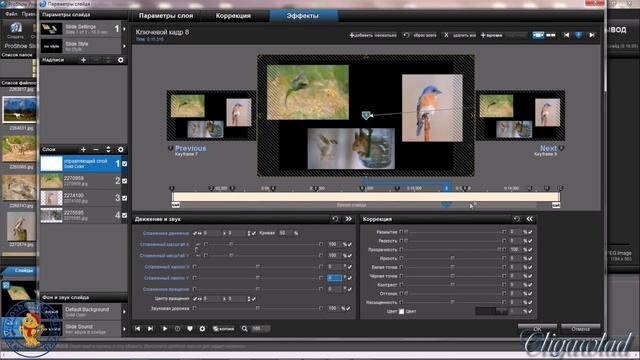Expand the Движение и звук panel with double arrows
Screen dimensions: 640x360
point(349,219)
